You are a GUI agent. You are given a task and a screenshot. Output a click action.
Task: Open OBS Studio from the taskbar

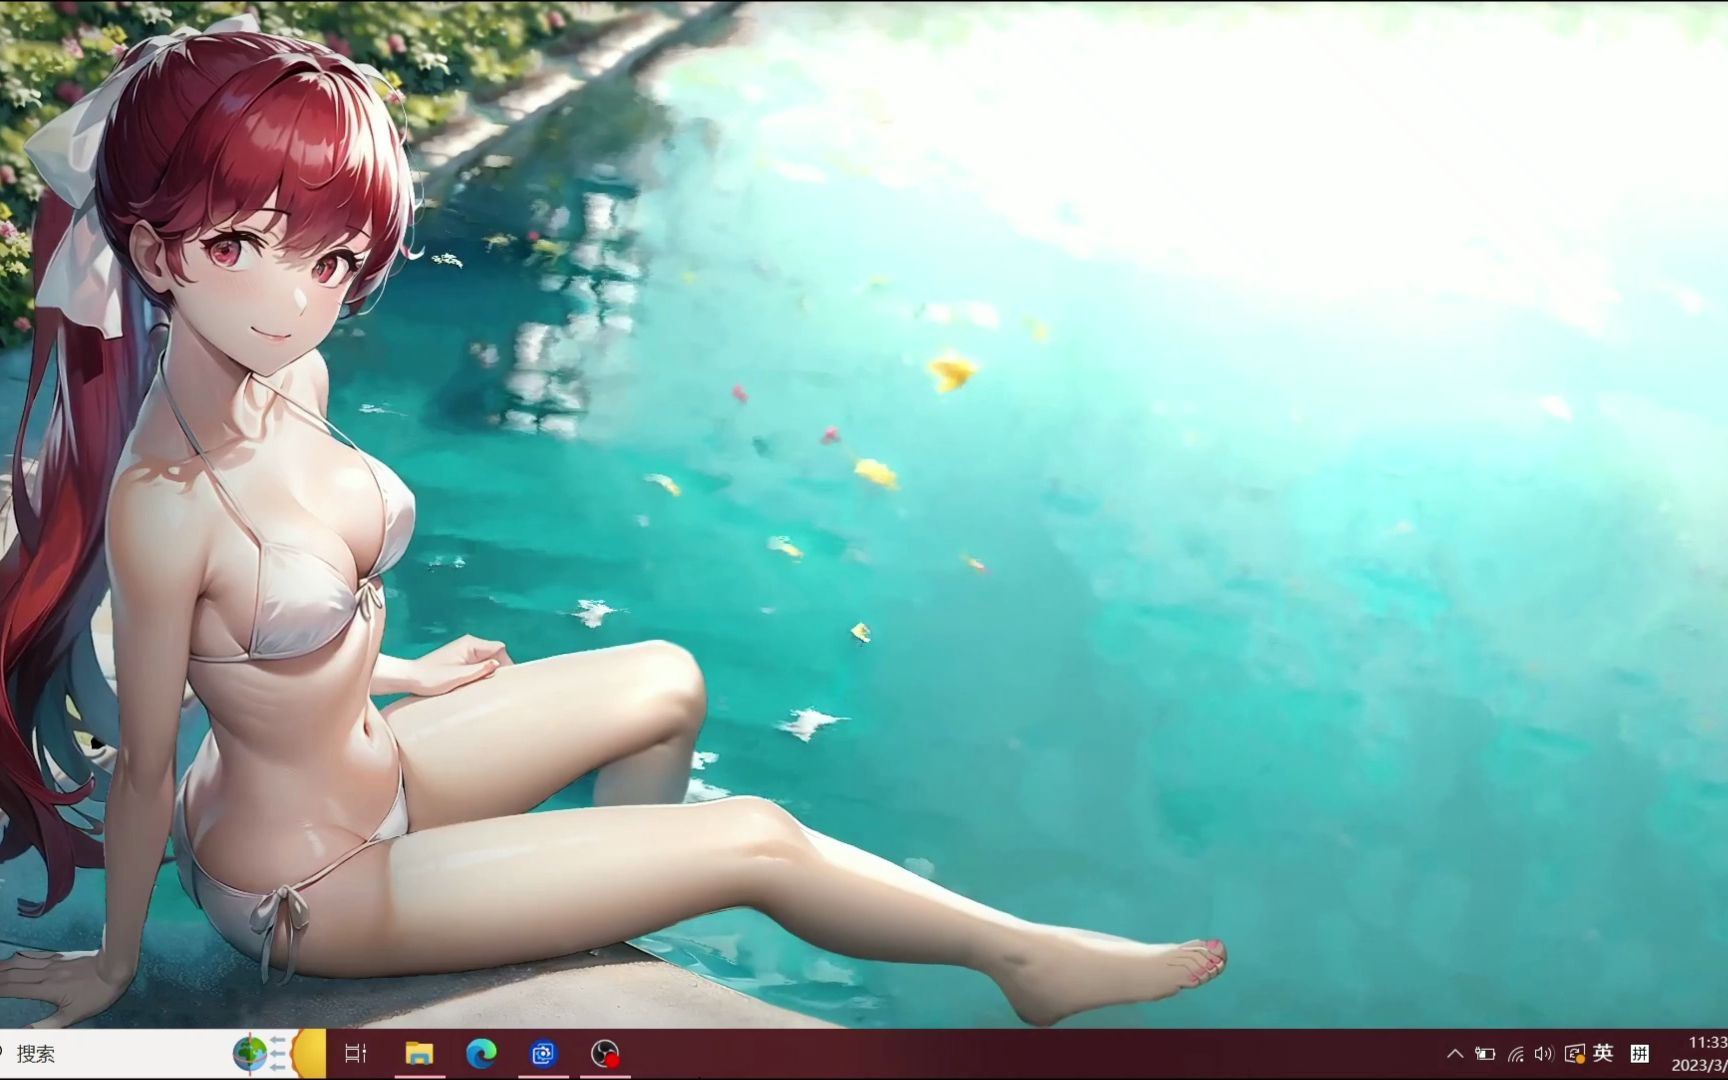point(605,1053)
